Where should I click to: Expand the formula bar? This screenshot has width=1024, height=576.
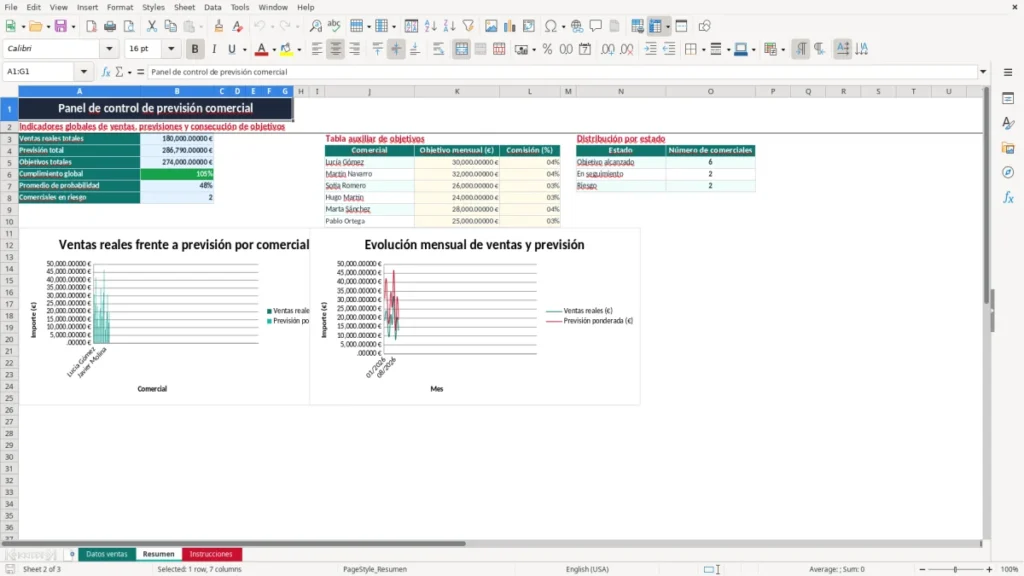point(983,72)
